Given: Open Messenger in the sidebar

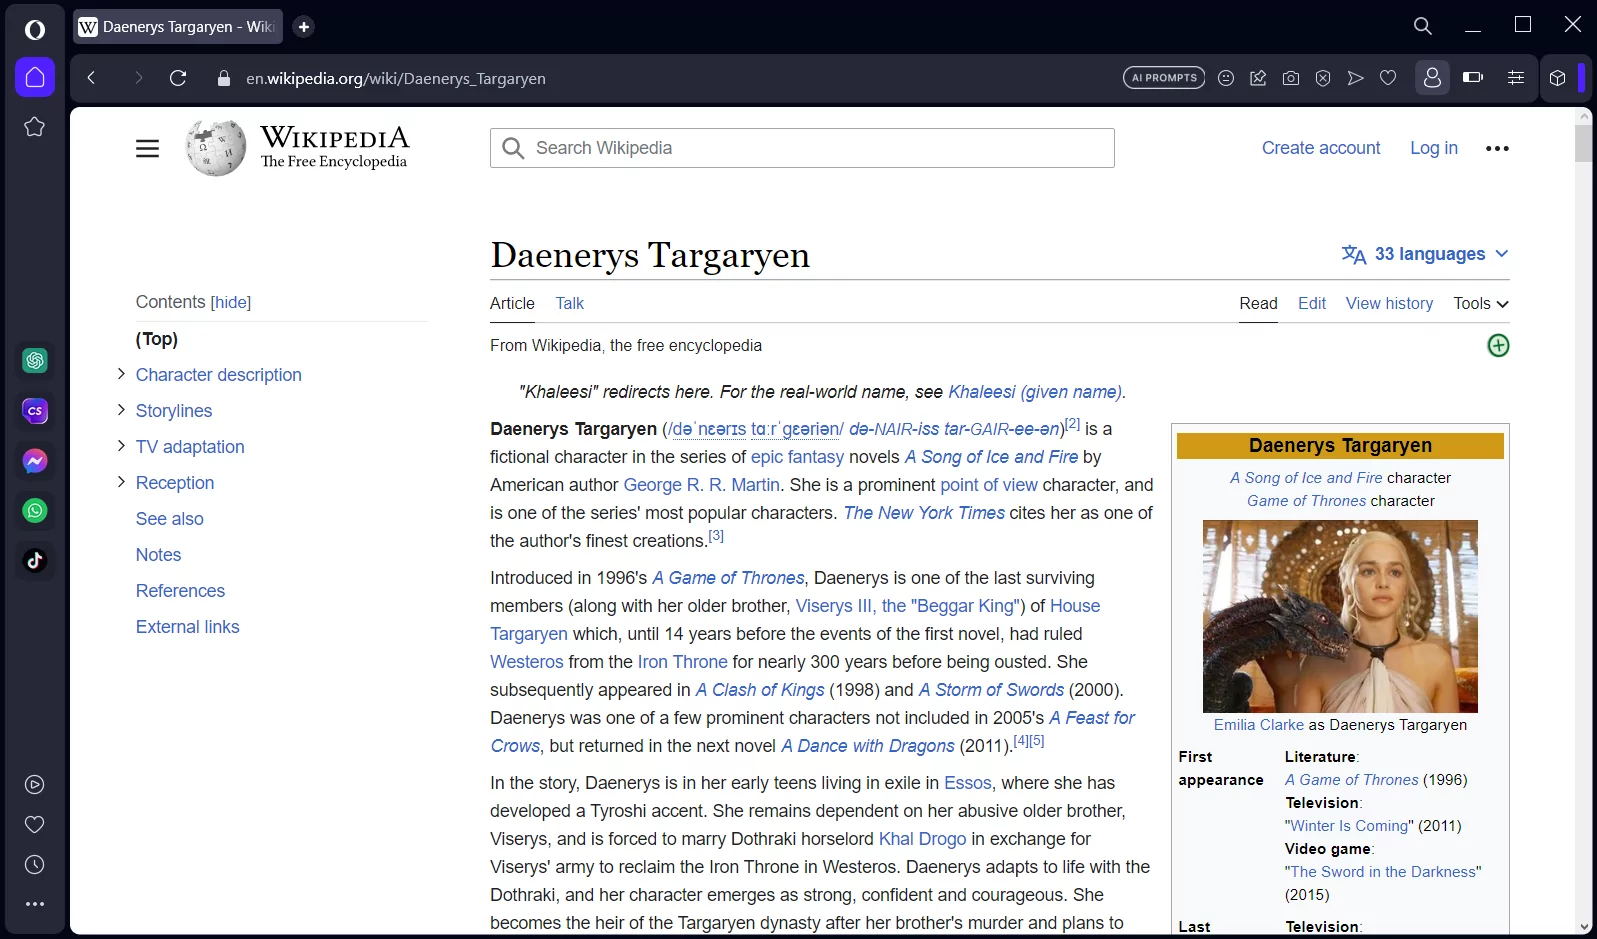Looking at the screenshot, I should pos(35,460).
